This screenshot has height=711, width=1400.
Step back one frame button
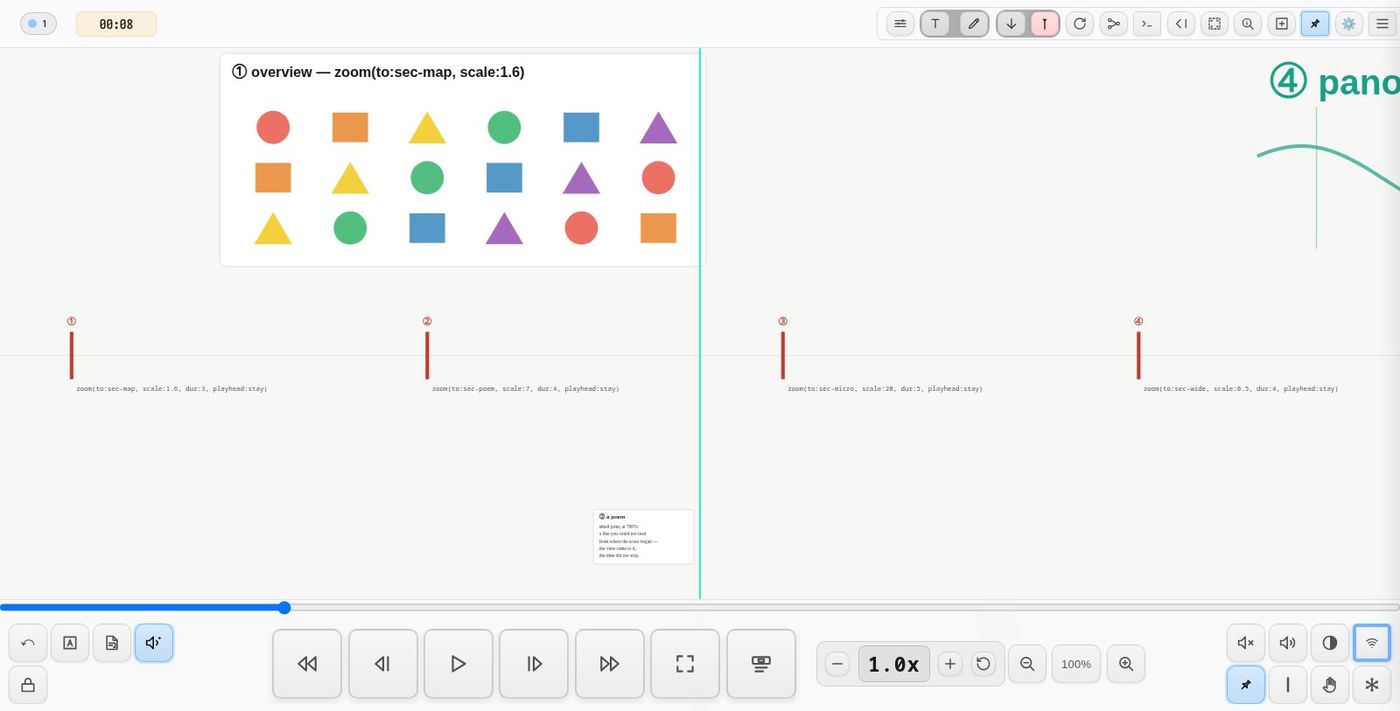click(383, 664)
